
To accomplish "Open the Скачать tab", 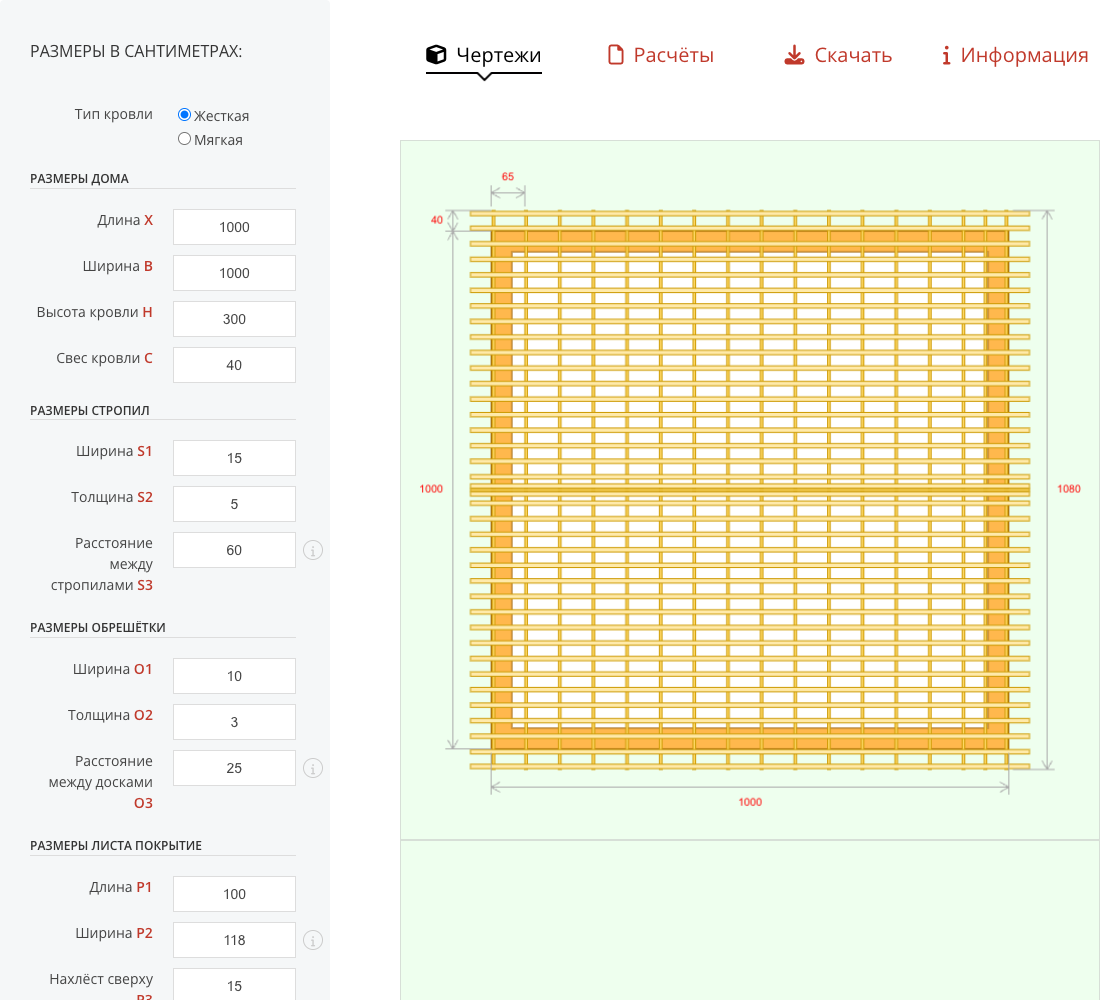I will [838, 55].
